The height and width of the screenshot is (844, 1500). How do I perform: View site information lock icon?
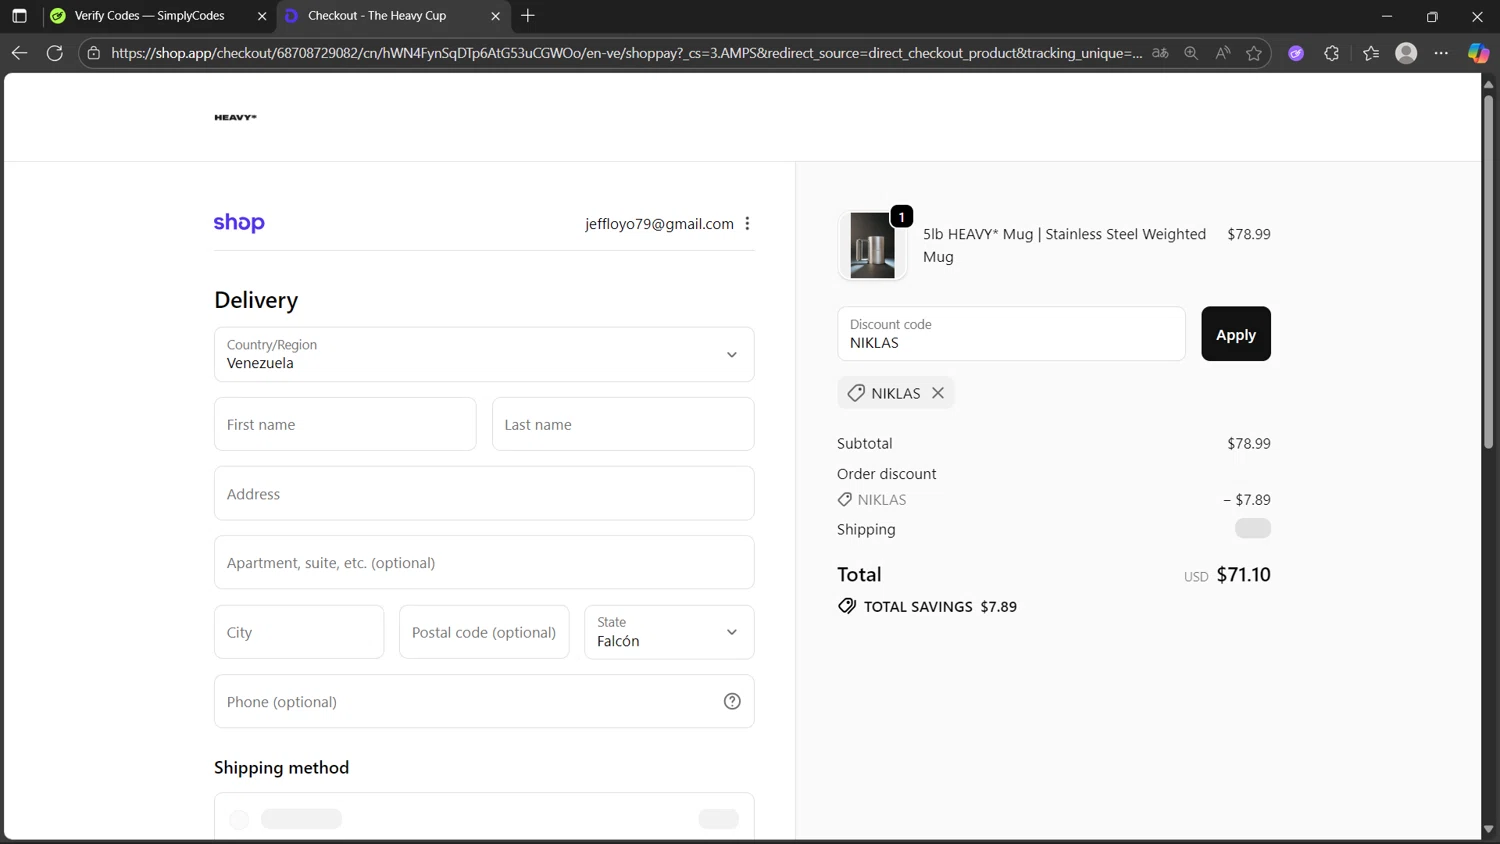coord(94,53)
